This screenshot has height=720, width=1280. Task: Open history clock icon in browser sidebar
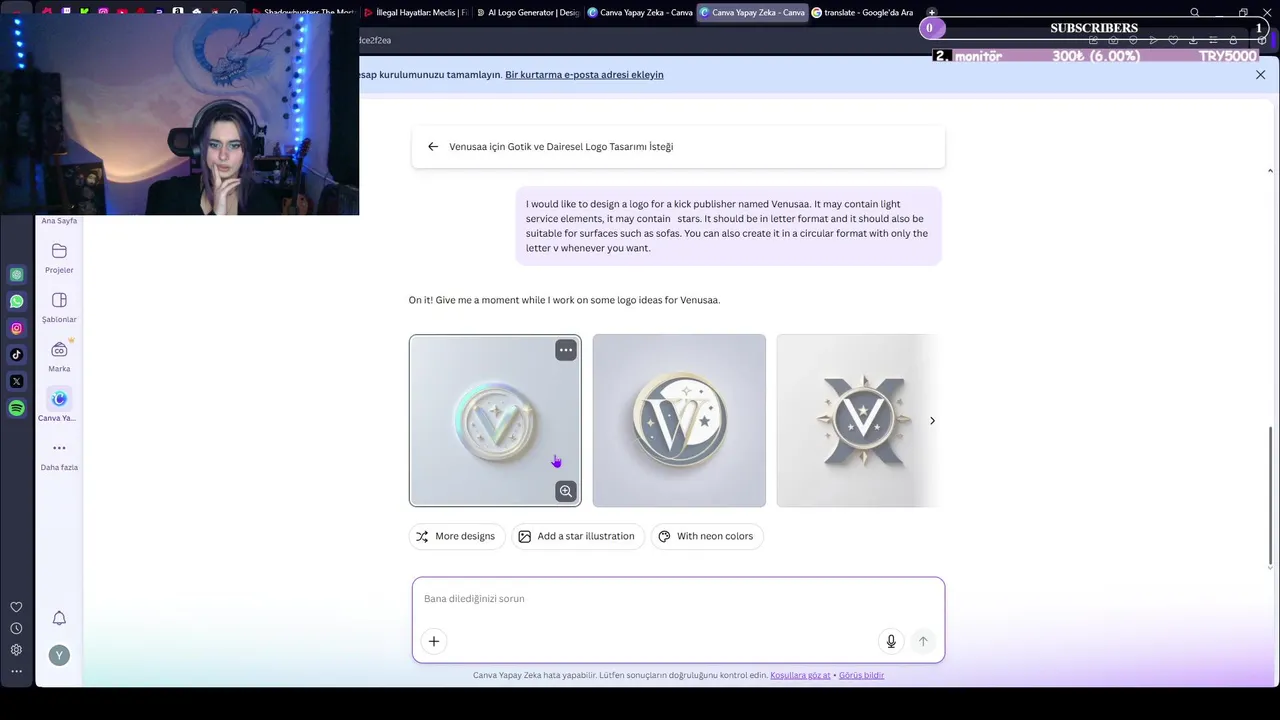(16, 629)
